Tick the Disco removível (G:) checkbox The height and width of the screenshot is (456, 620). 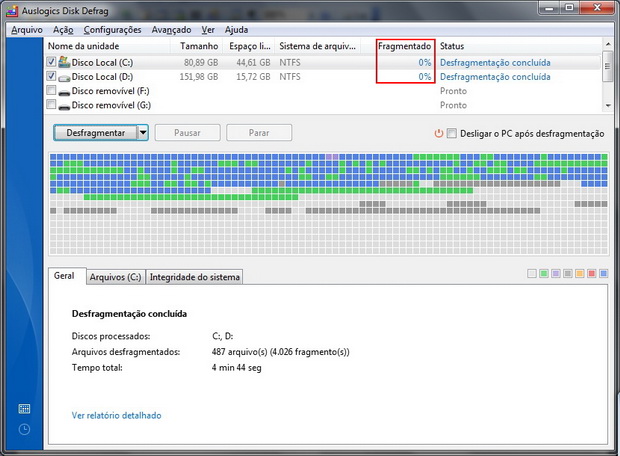(x=51, y=104)
